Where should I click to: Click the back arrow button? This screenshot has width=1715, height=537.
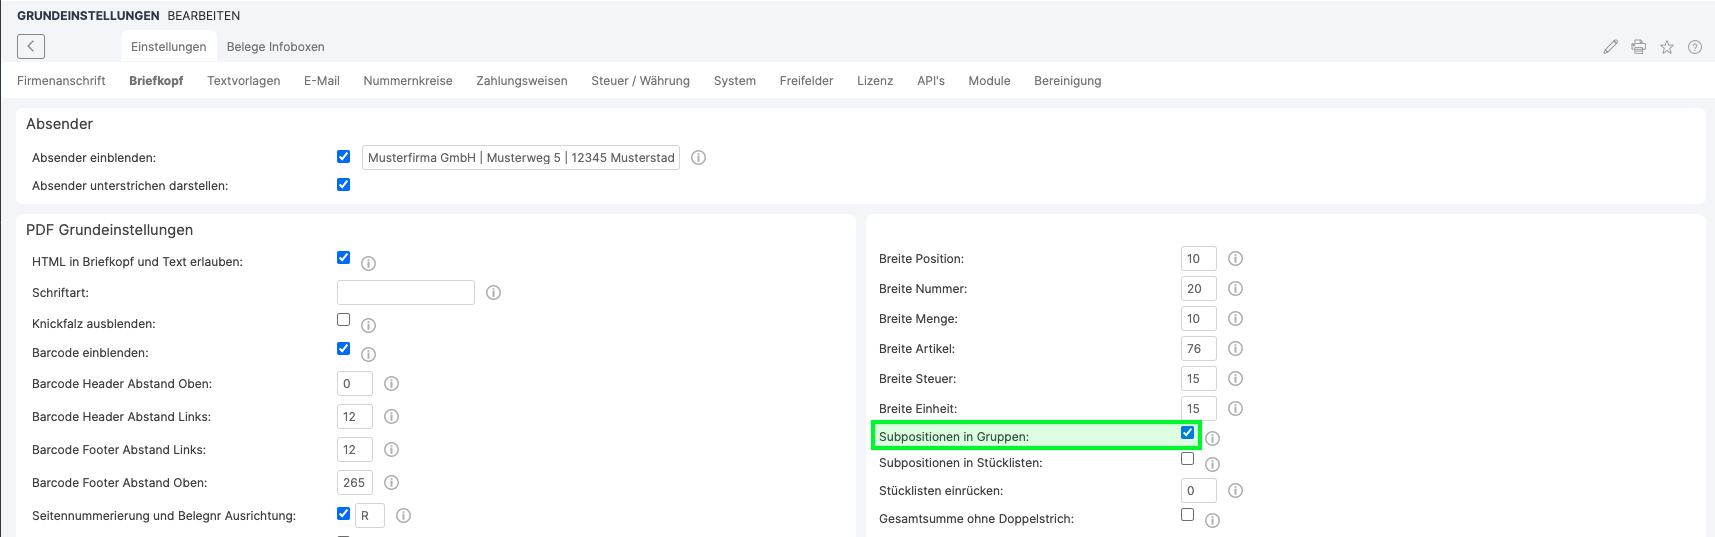[x=31, y=46]
